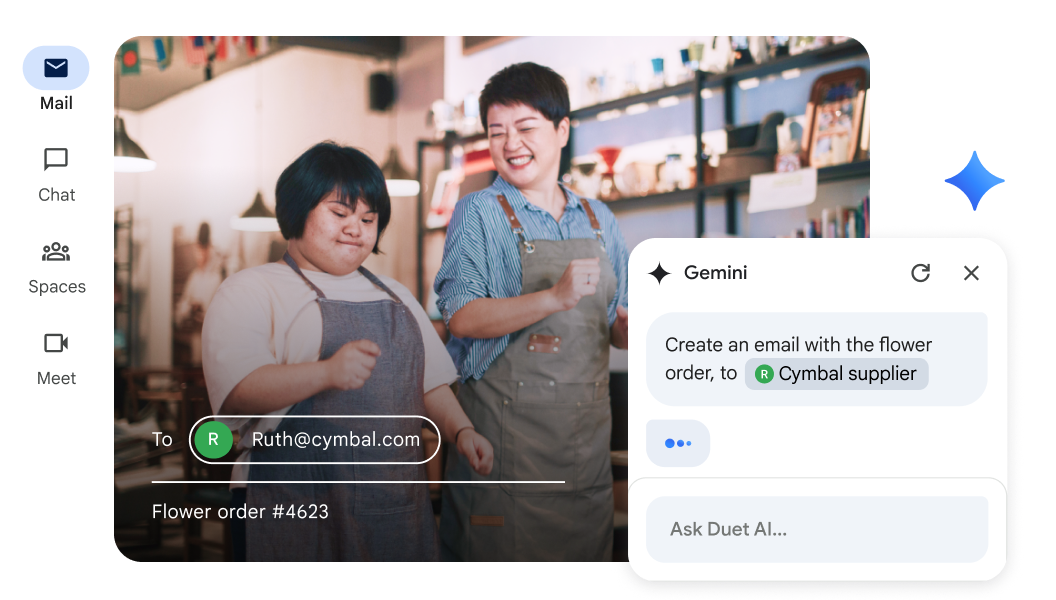Click the green R avatar in recipient chip
The width and height of the screenshot is (1056, 600).
pyautogui.click(x=213, y=440)
